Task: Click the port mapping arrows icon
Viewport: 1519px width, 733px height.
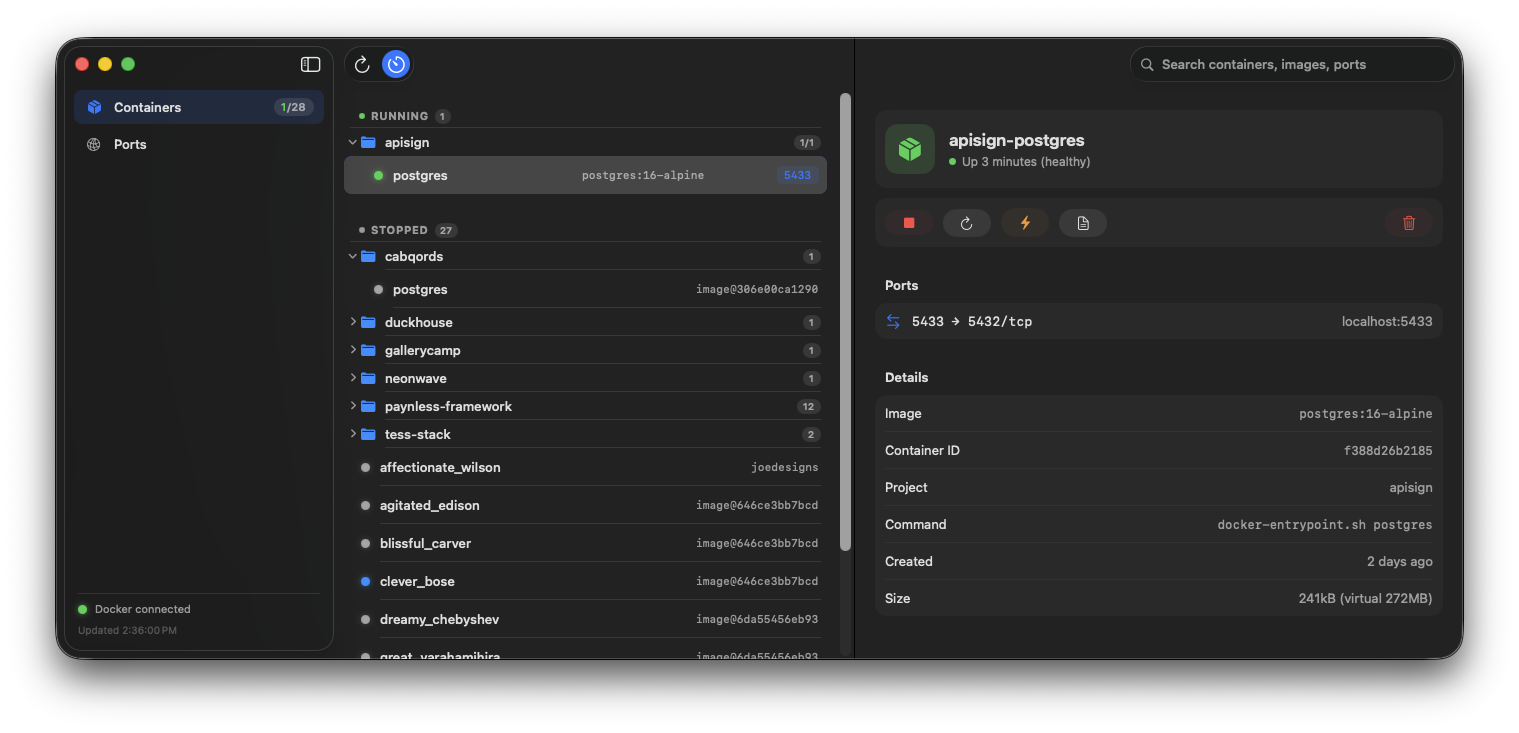Action: [x=893, y=322]
